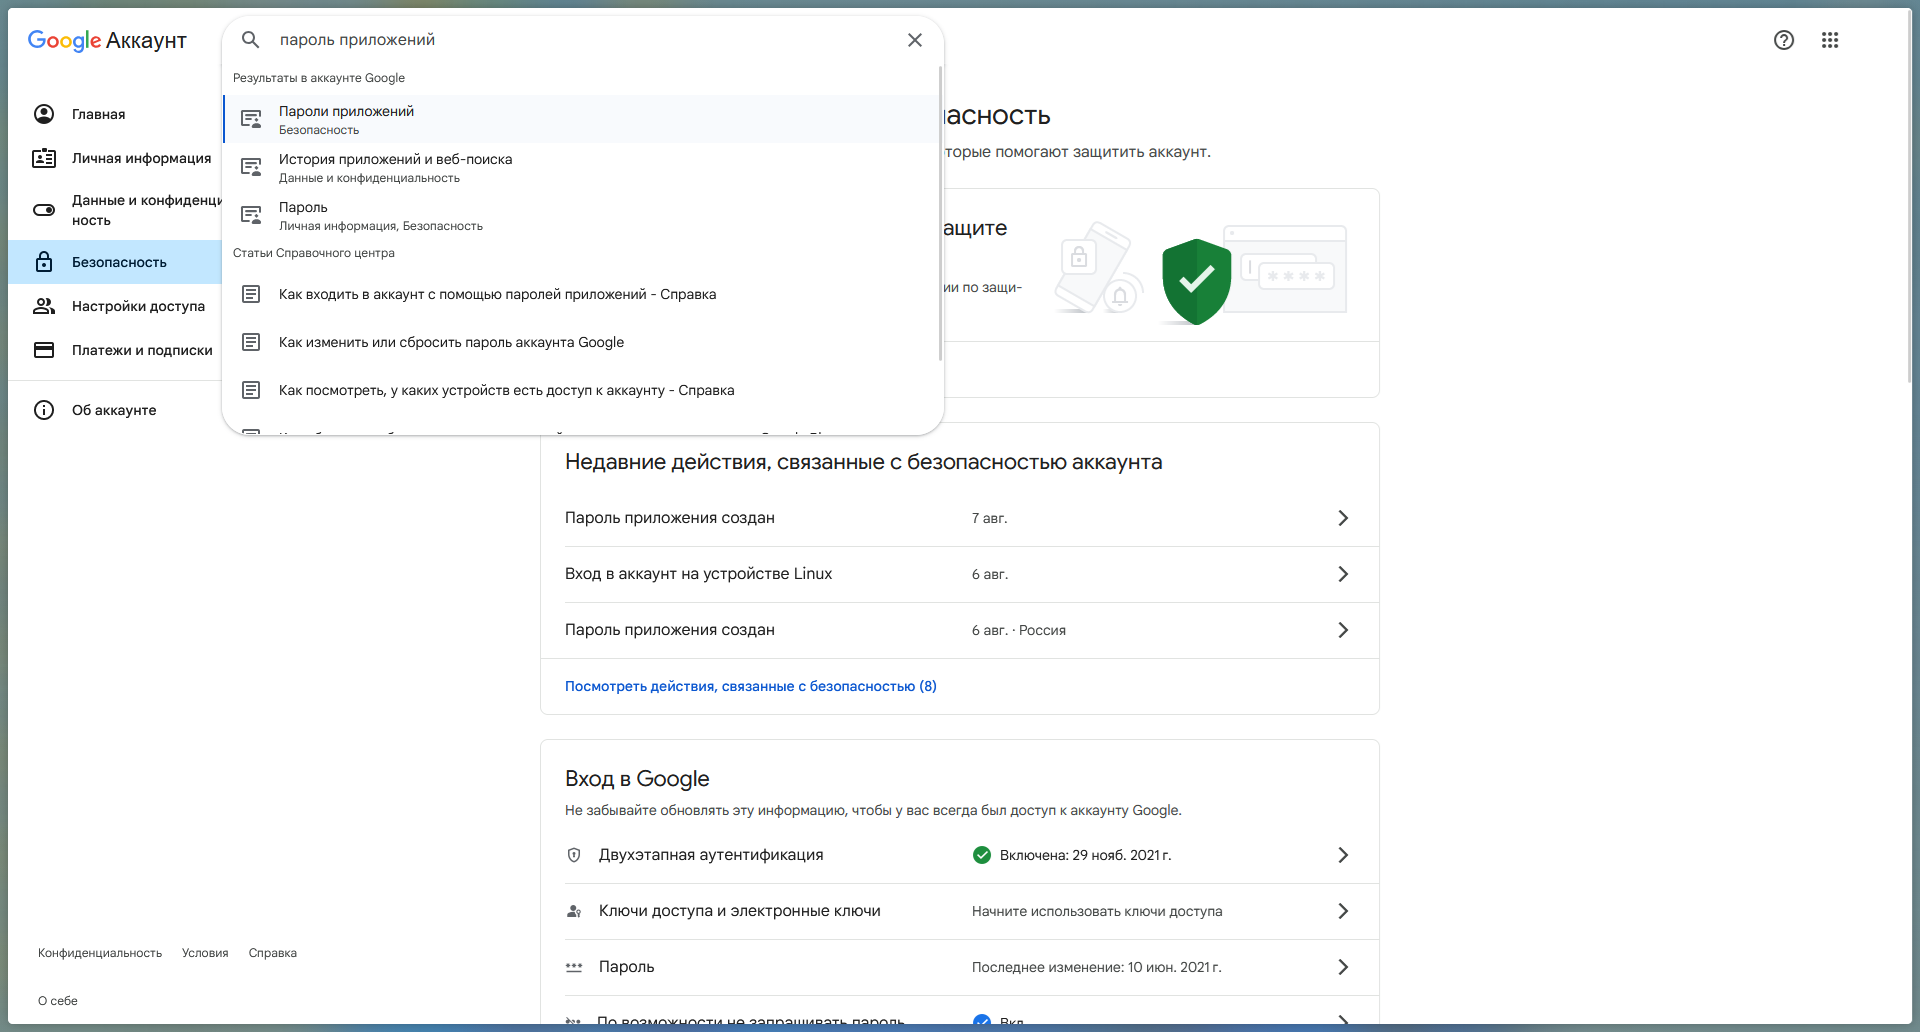Click the green shield security illustration
1920x1032 pixels.
point(1196,282)
